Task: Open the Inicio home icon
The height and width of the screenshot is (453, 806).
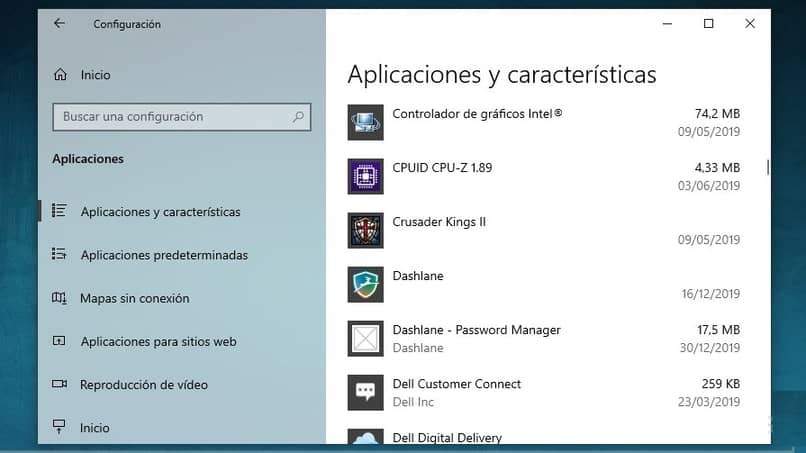Action: 60,75
